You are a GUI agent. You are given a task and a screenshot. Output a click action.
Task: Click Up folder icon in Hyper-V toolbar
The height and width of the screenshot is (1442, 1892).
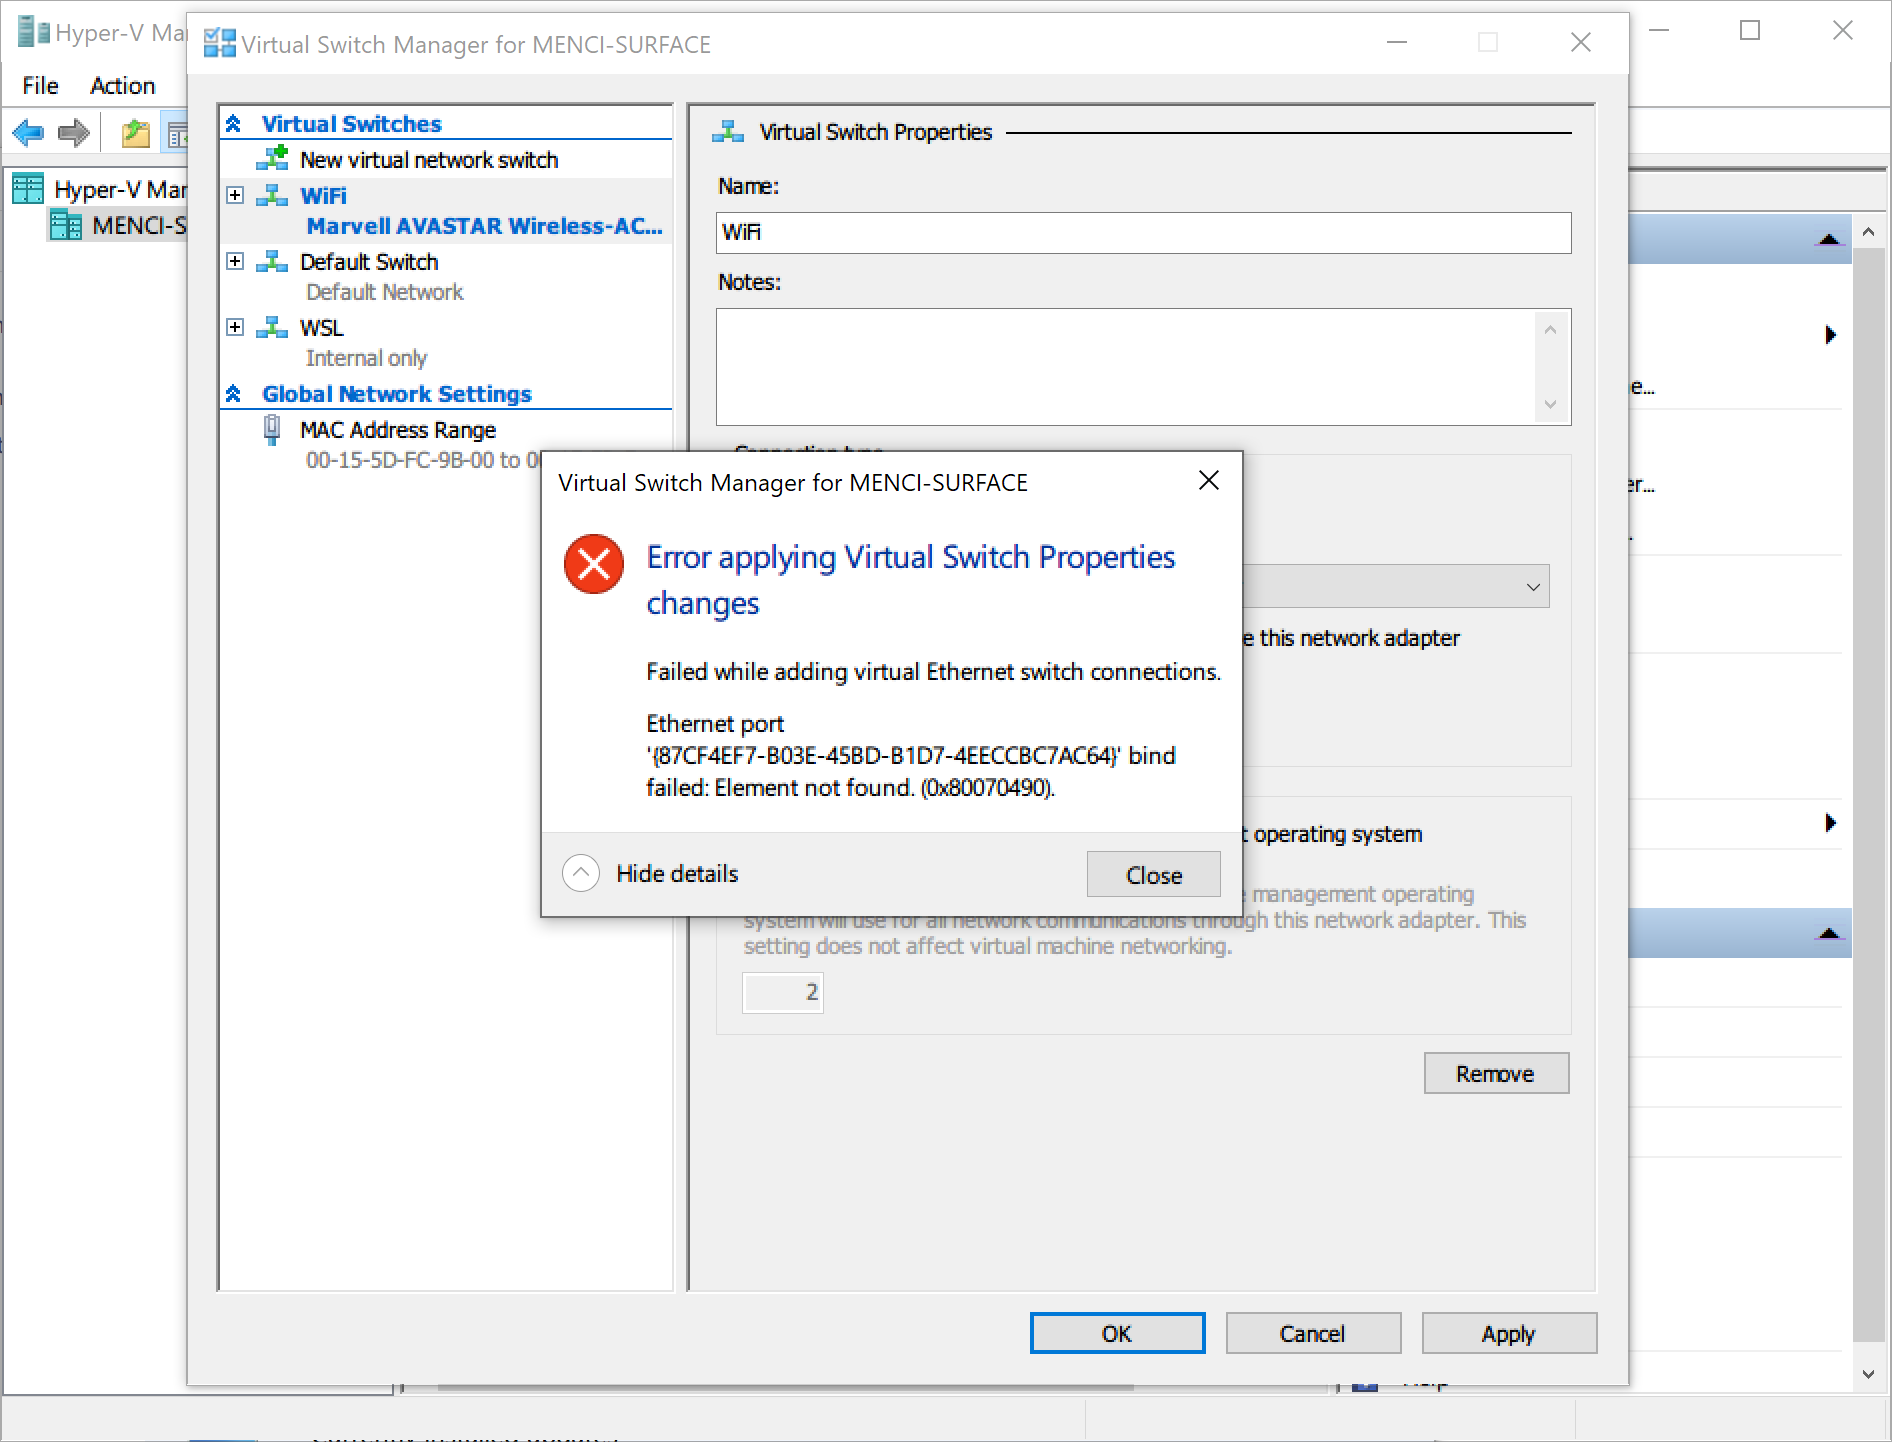point(135,132)
